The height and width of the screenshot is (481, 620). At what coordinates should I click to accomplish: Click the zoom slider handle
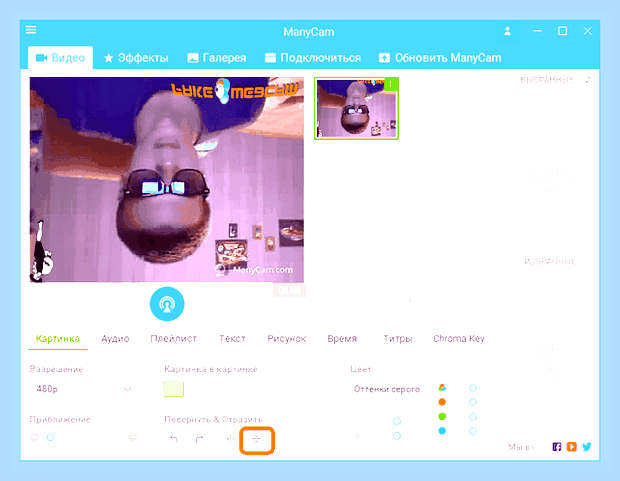pos(51,437)
